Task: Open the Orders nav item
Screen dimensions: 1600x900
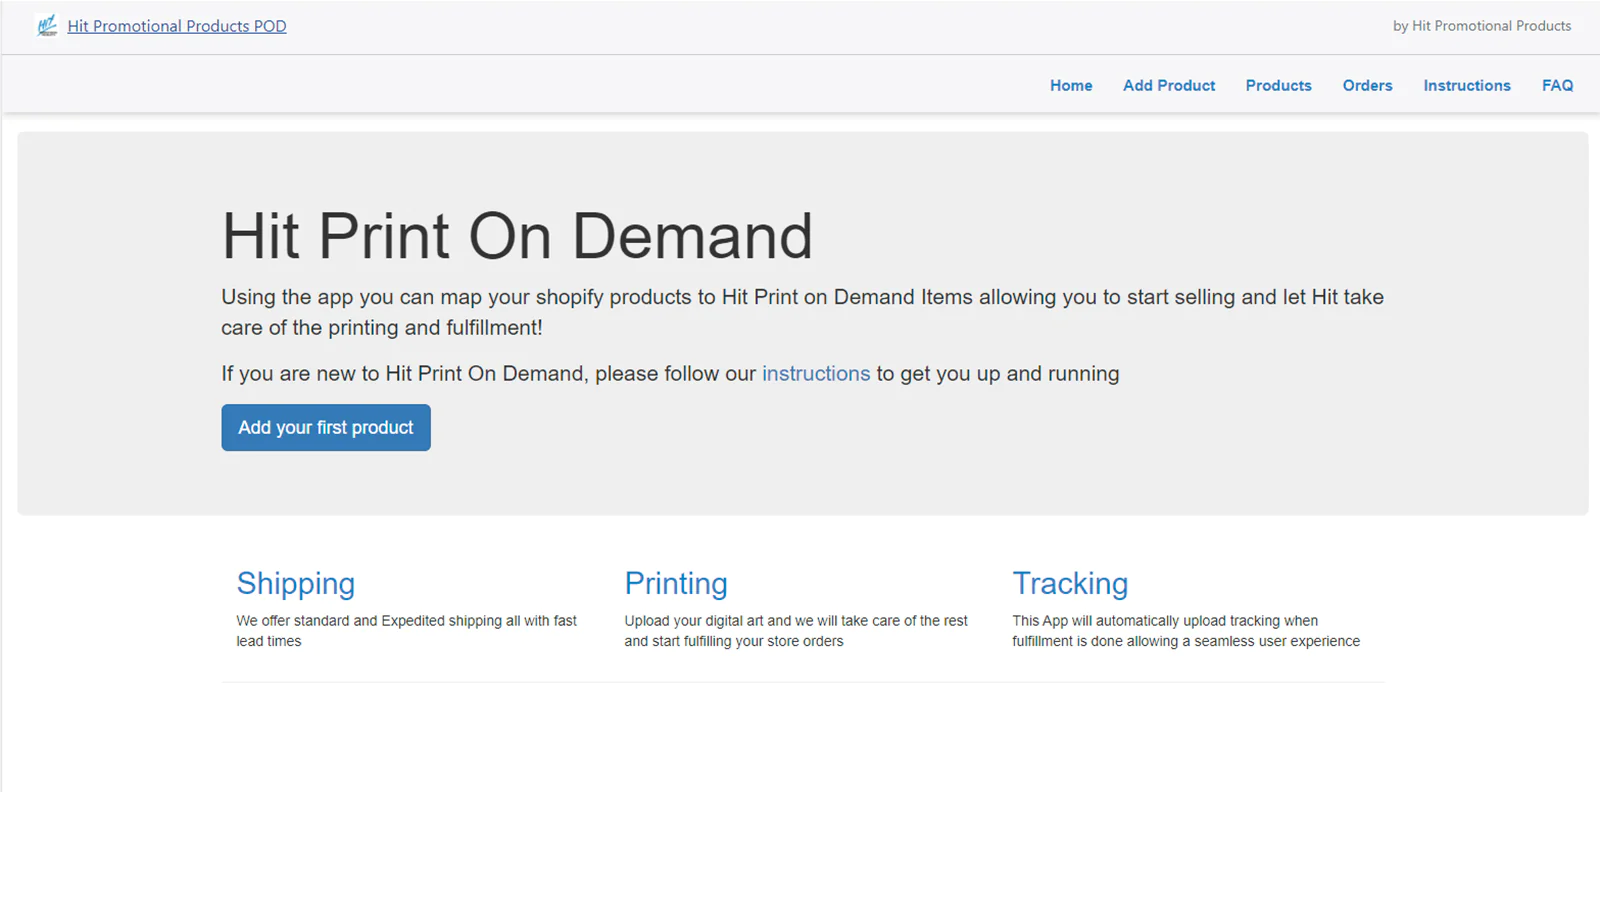Action: (1367, 86)
